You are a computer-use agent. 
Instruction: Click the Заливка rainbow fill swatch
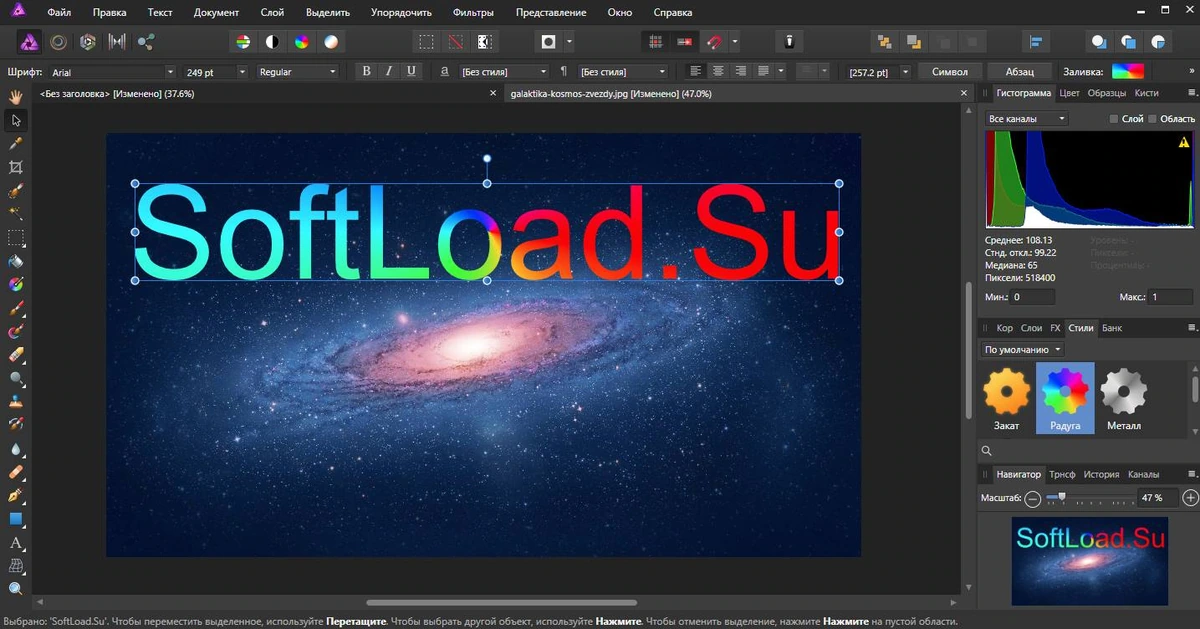pyautogui.click(x=1127, y=71)
